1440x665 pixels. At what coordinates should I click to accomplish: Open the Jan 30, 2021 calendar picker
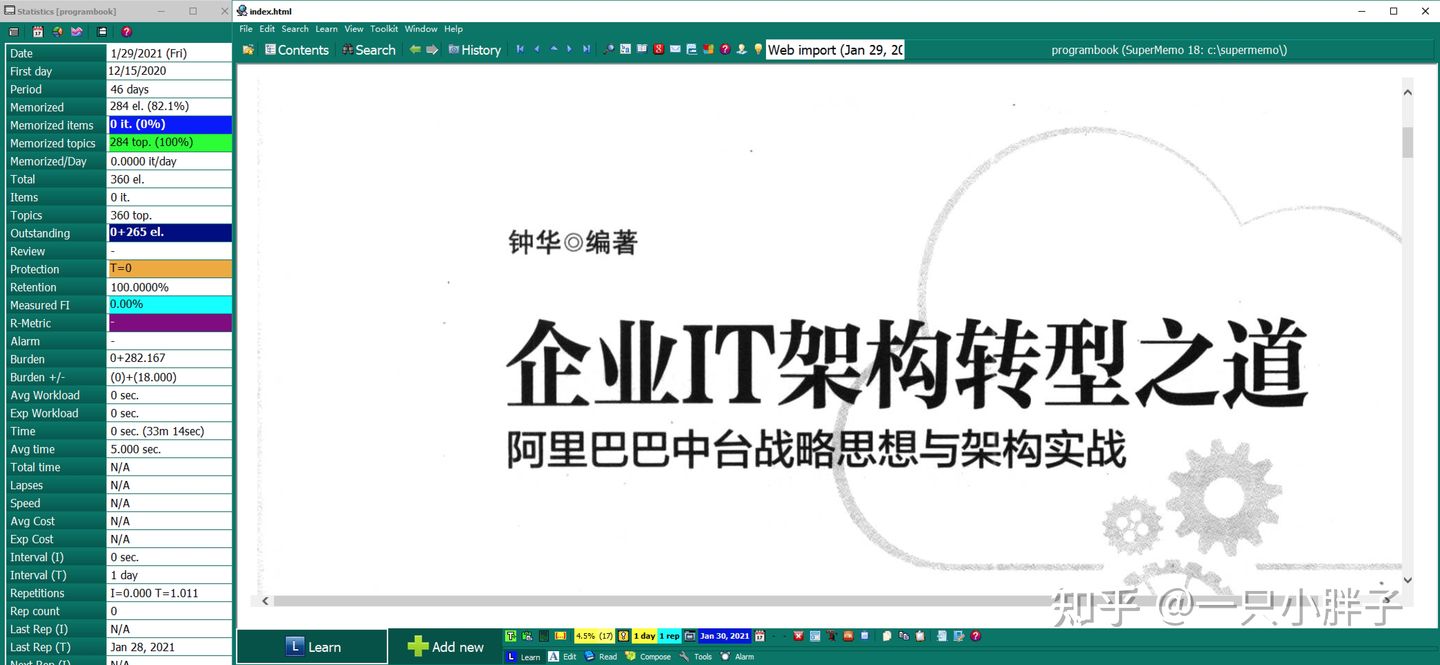coord(760,636)
